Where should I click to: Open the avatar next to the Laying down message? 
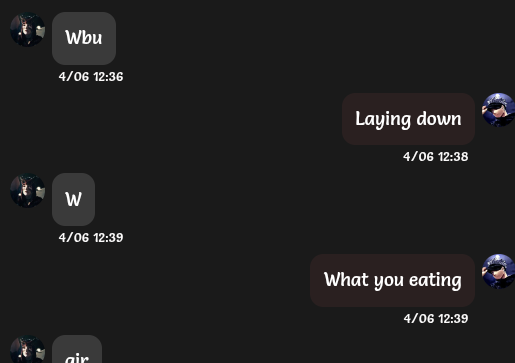click(498, 110)
